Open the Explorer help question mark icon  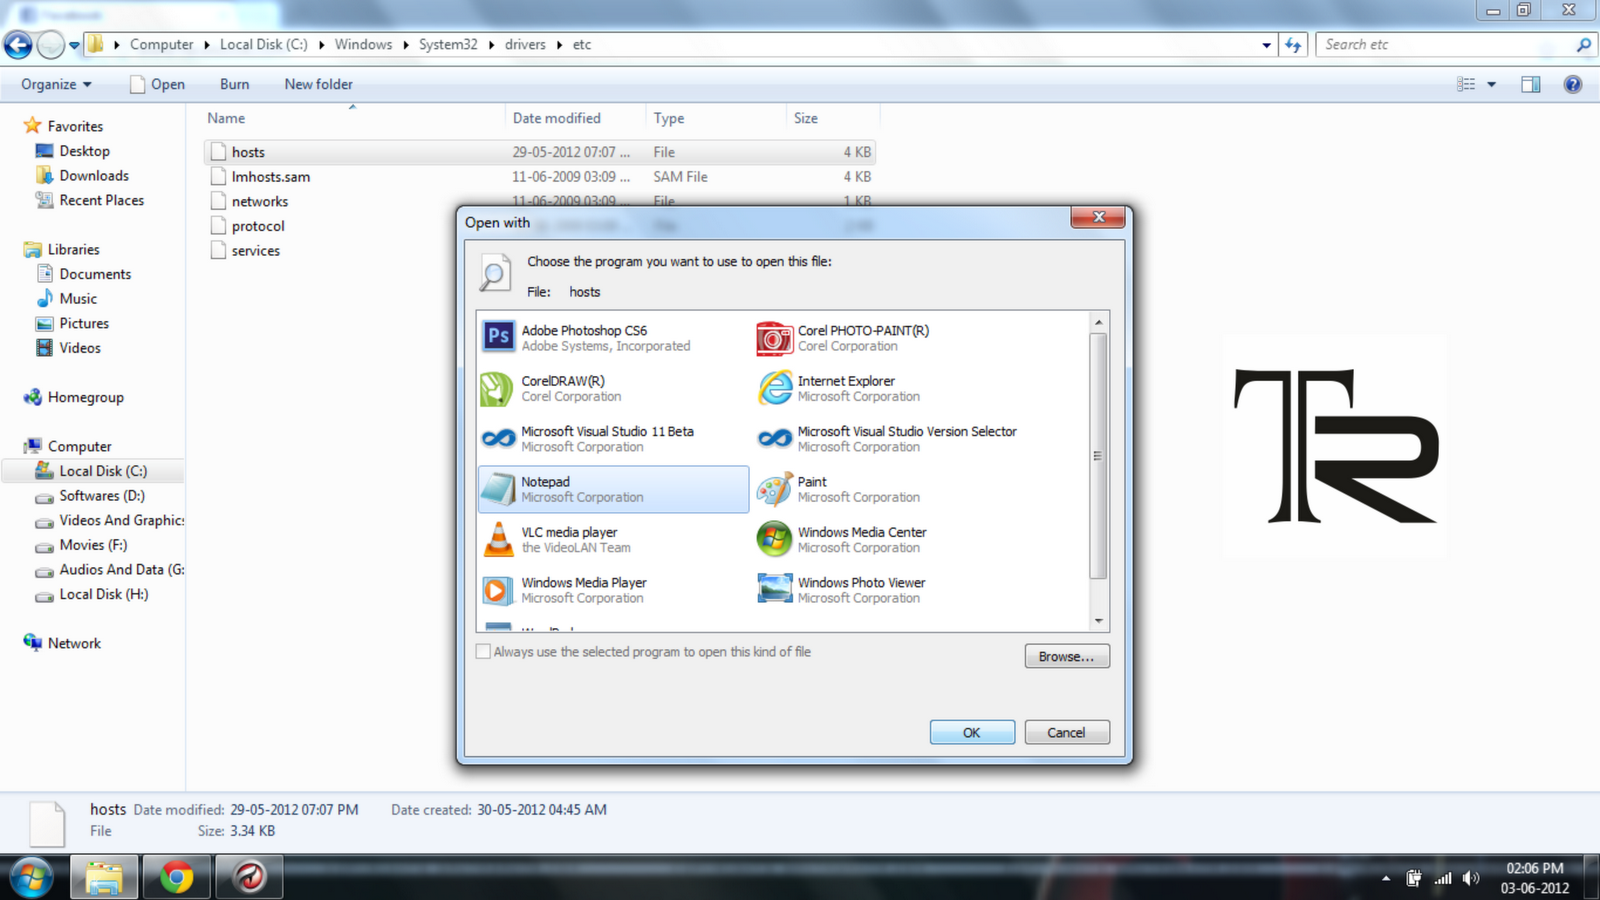[1572, 85]
